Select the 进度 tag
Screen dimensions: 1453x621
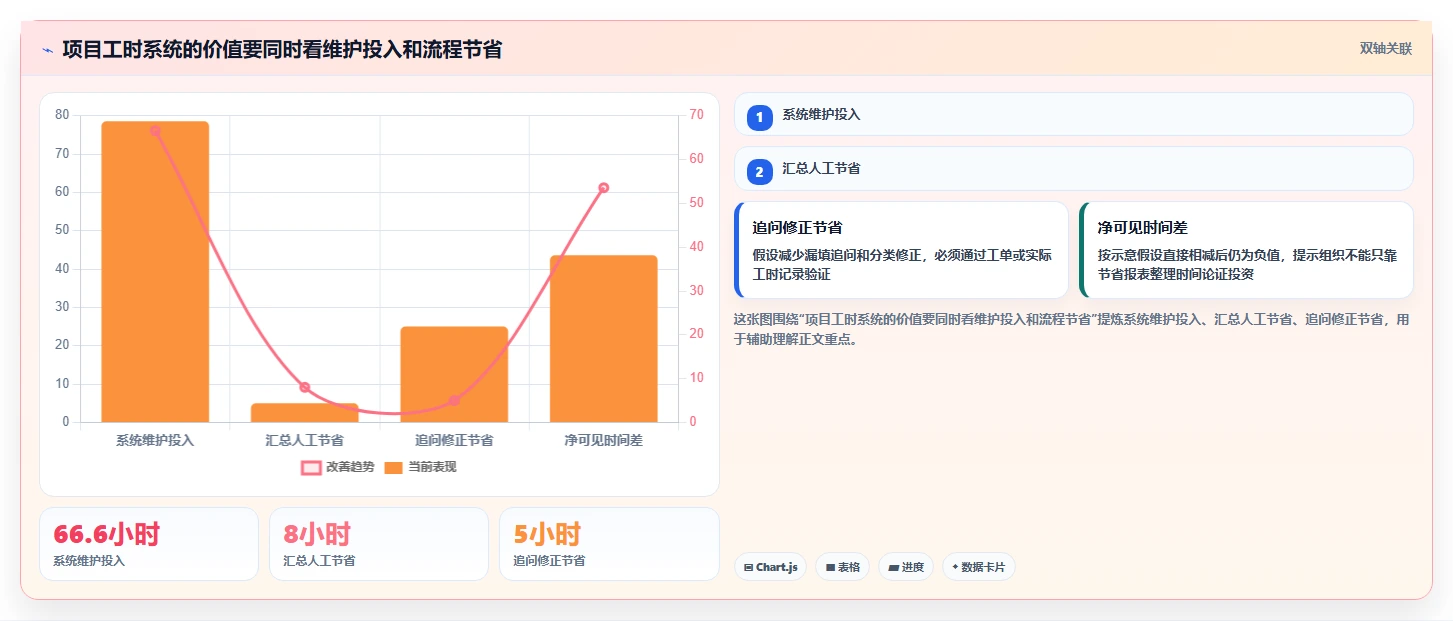click(x=906, y=567)
